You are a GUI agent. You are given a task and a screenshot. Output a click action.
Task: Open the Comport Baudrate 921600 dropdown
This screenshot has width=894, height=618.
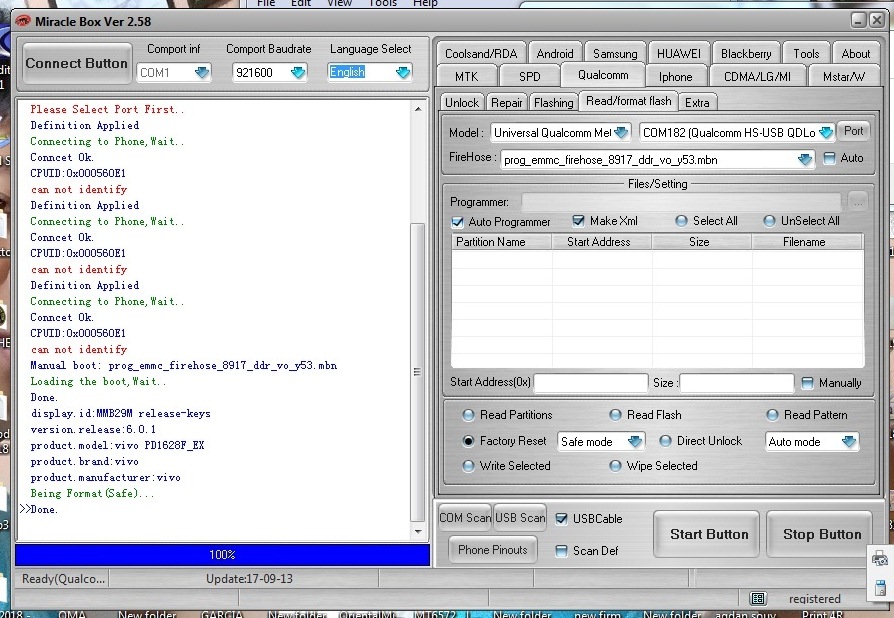click(298, 72)
